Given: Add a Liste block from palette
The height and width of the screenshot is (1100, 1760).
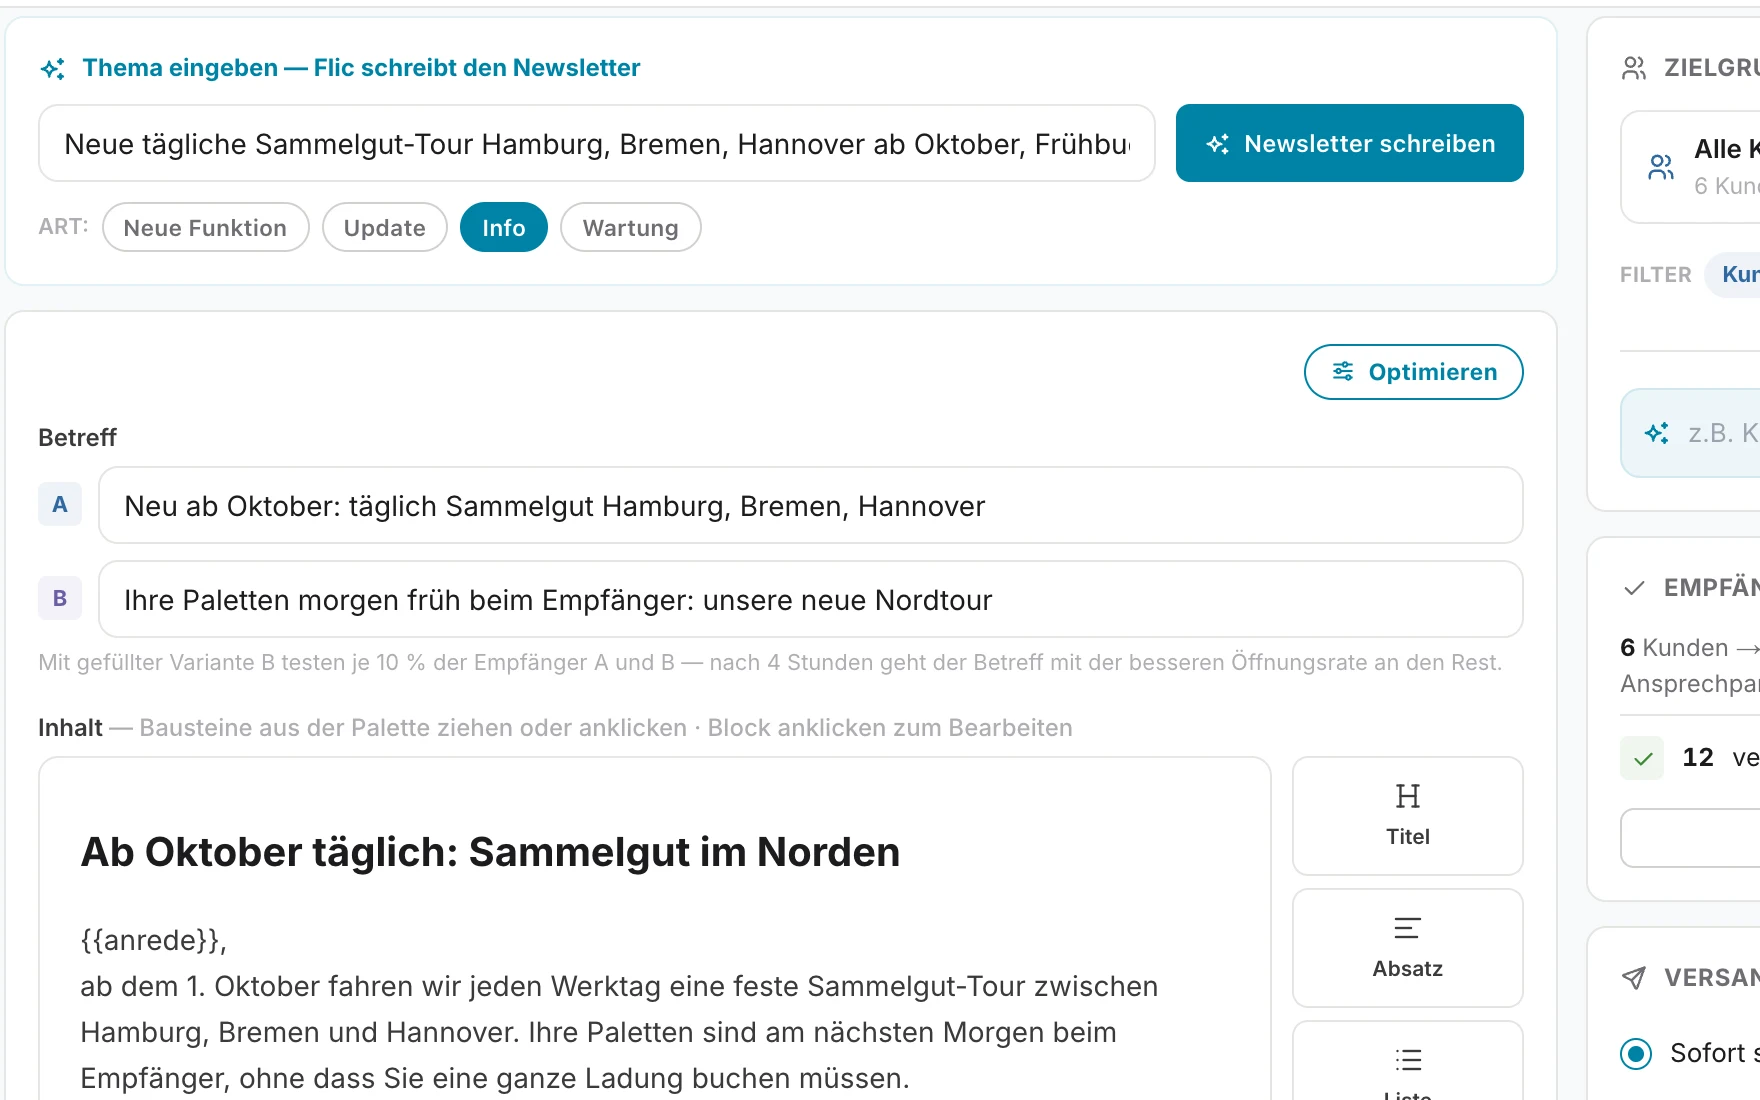Looking at the screenshot, I should (x=1407, y=1062).
